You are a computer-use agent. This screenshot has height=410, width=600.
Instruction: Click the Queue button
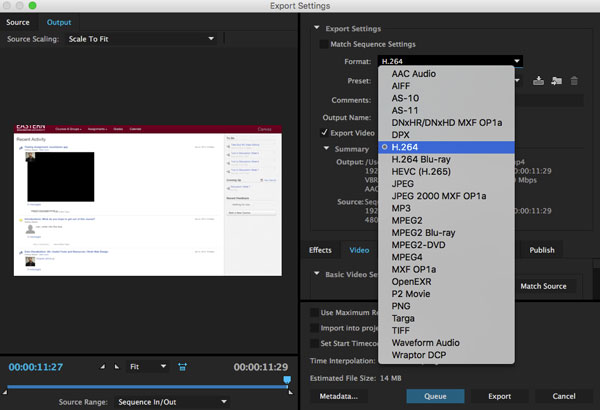[x=435, y=396]
